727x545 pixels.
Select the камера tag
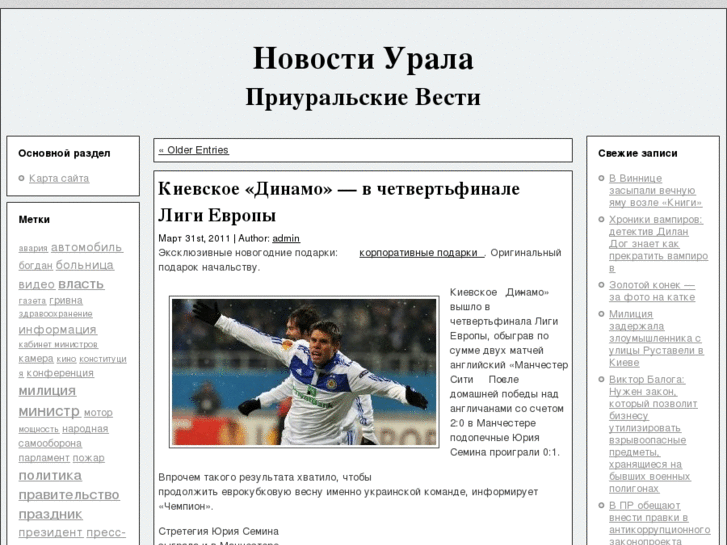[x=36, y=359]
